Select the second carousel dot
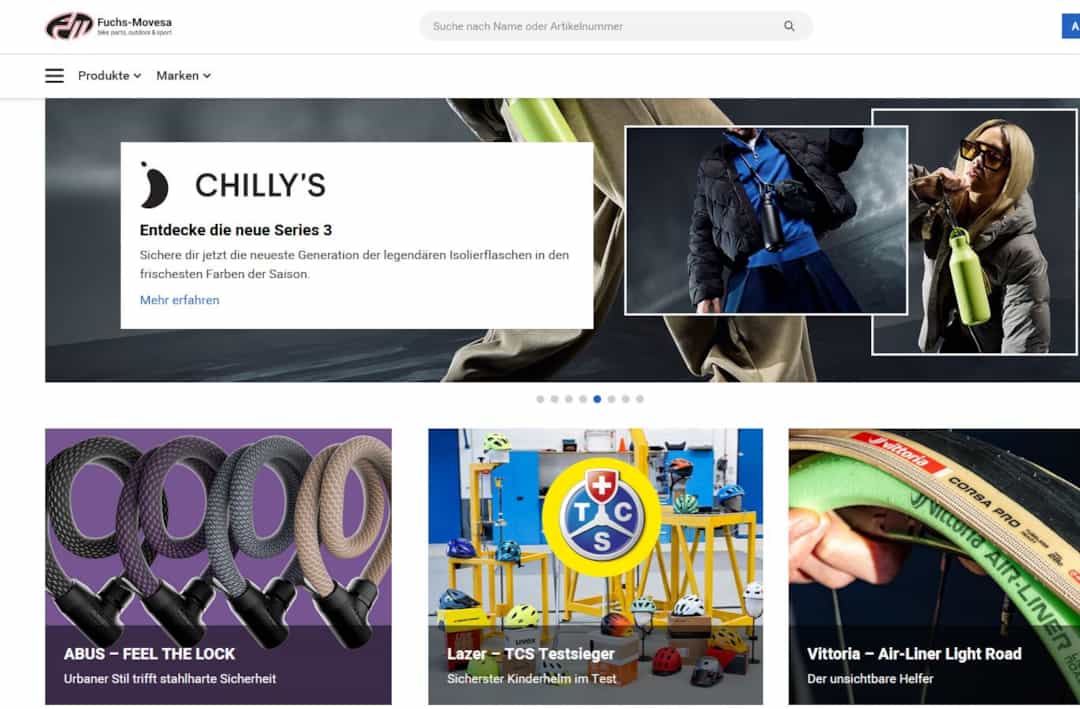Image resolution: width=1080 pixels, height=709 pixels. click(x=554, y=399)
